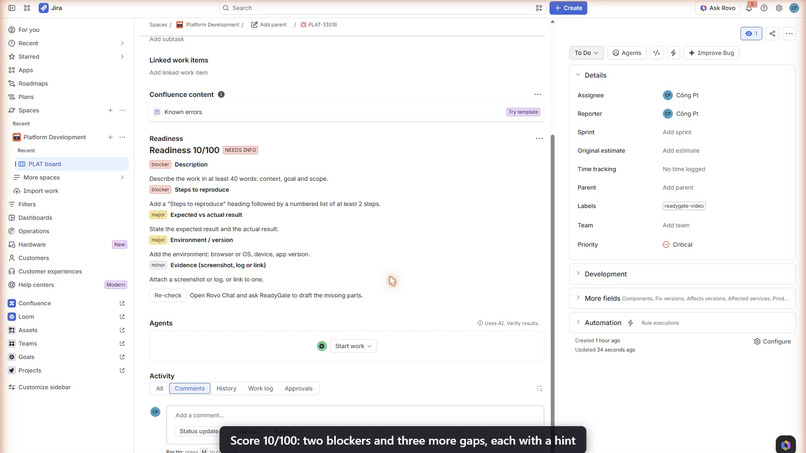Switch to the Work log tab

(261, 389)
